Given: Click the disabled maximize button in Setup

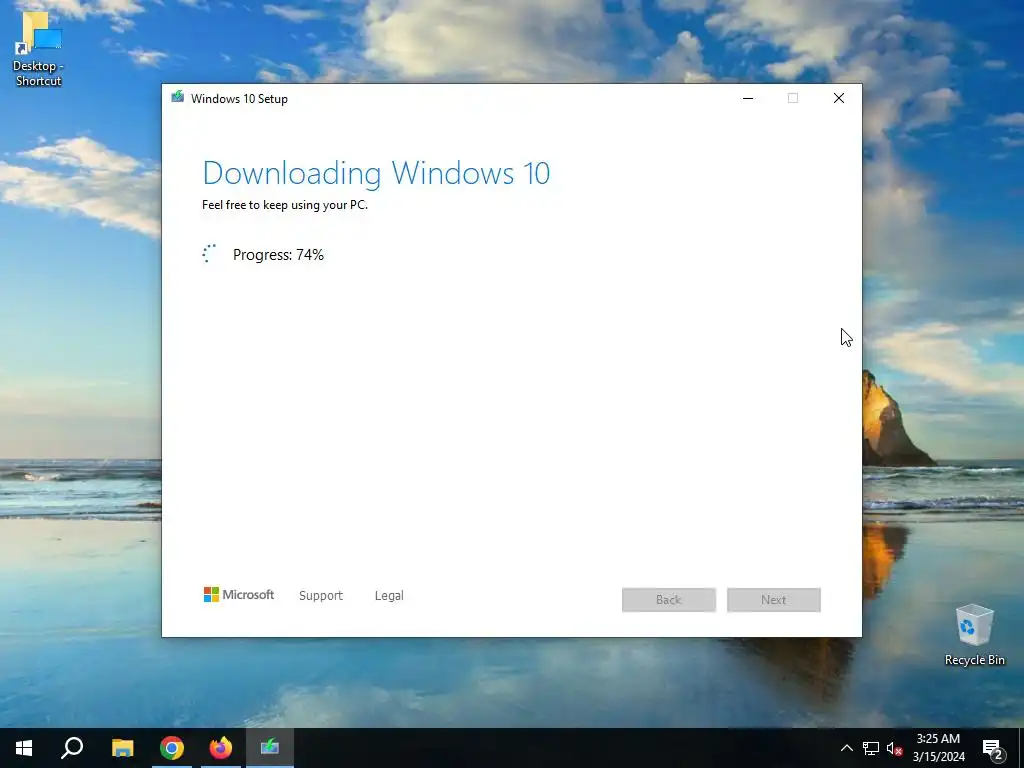Looking at the screenshot, I should [793, 98].
